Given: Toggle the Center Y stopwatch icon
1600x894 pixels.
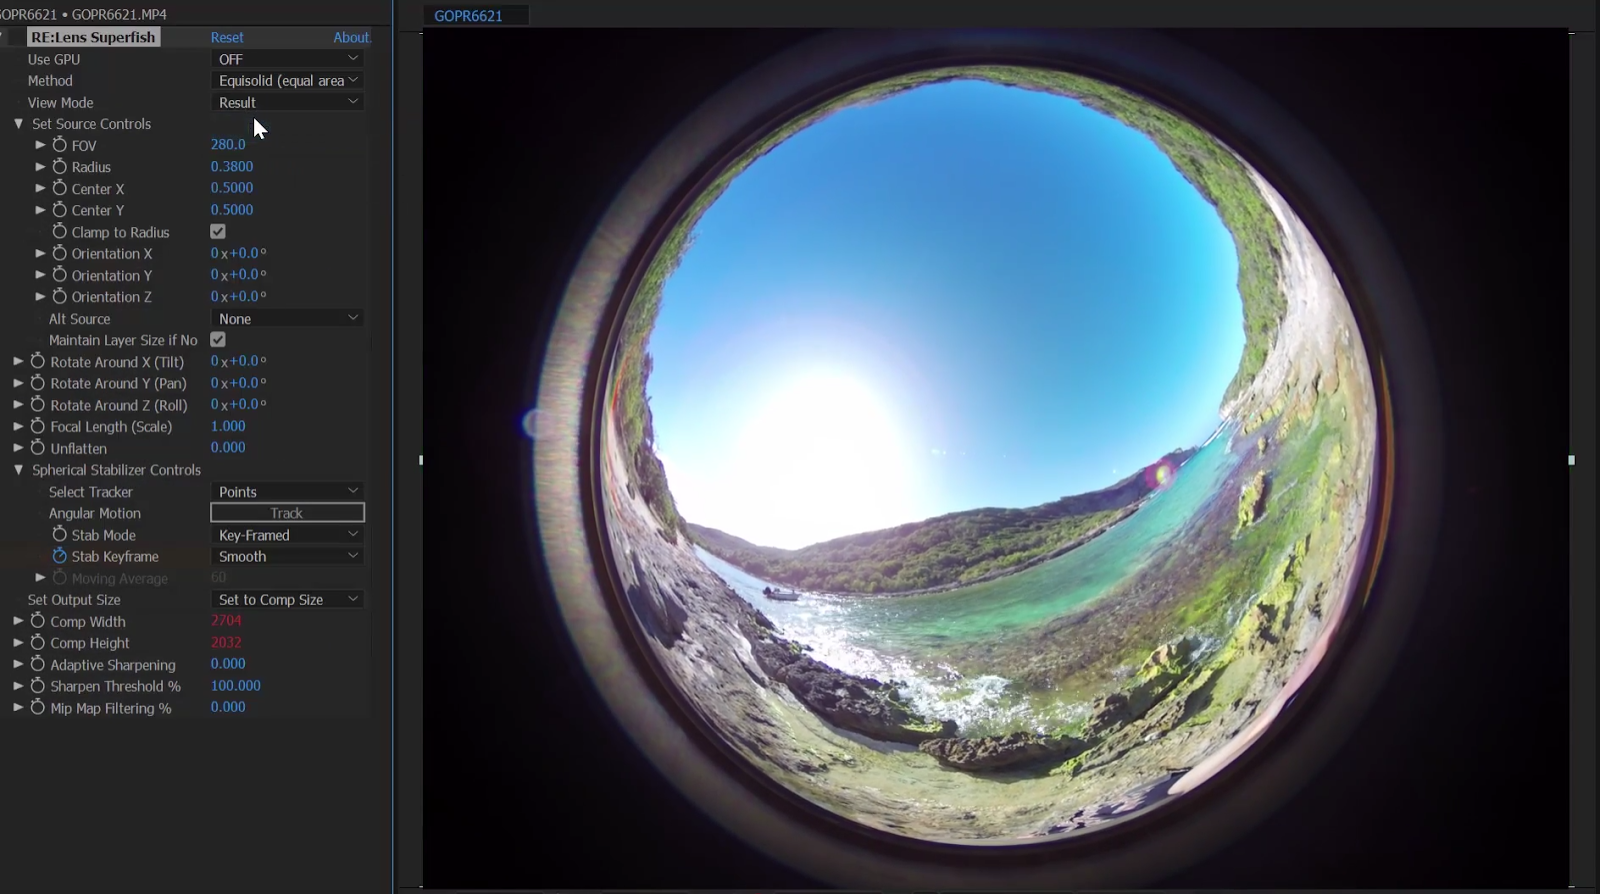Looking at the screenshot, I should click(60, 210).
